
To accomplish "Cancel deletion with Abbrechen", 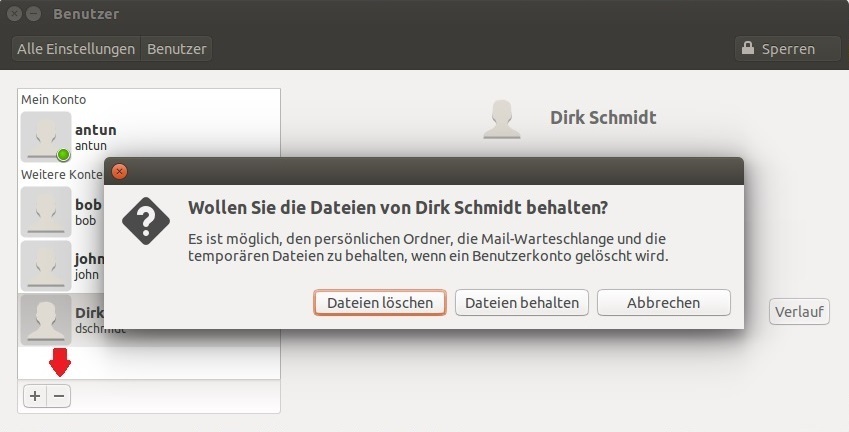I will click(664, 303).
